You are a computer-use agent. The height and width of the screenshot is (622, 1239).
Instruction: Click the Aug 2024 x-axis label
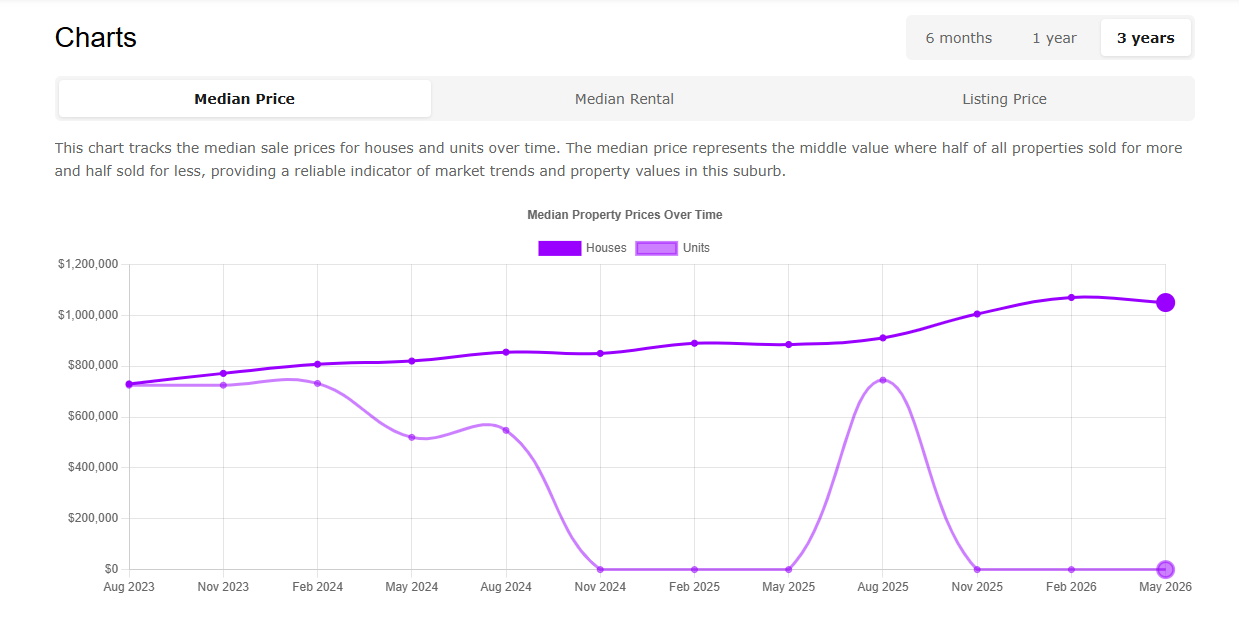(x=506, y=587)
